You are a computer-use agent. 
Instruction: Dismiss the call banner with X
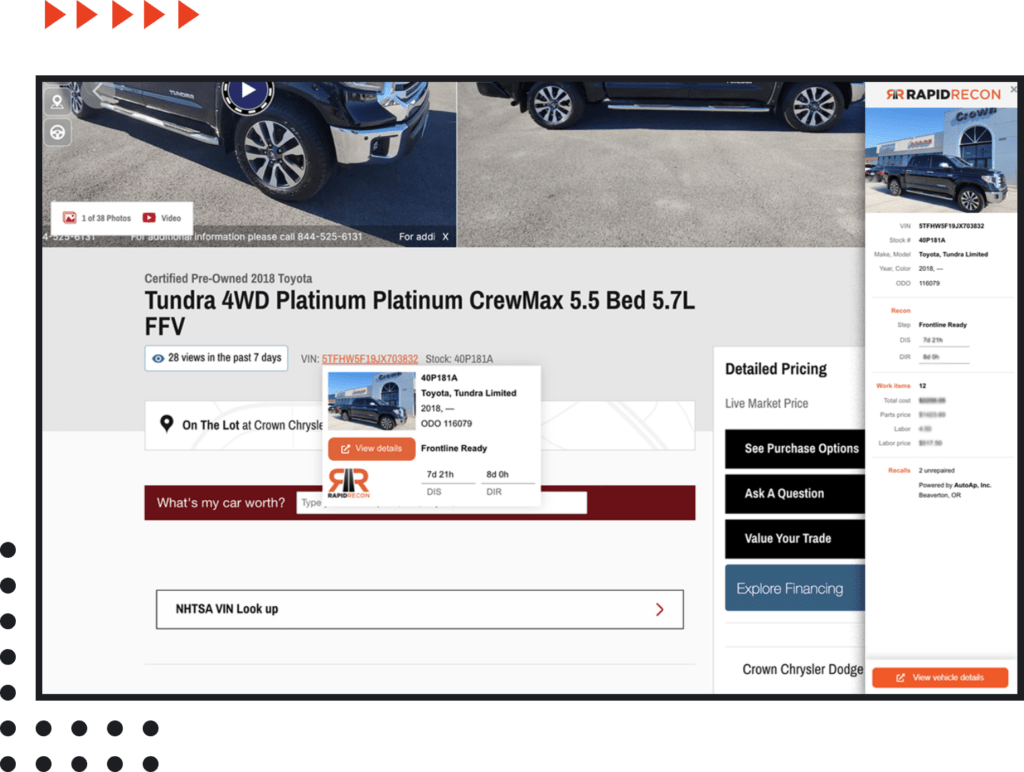[x=445, y=236]
